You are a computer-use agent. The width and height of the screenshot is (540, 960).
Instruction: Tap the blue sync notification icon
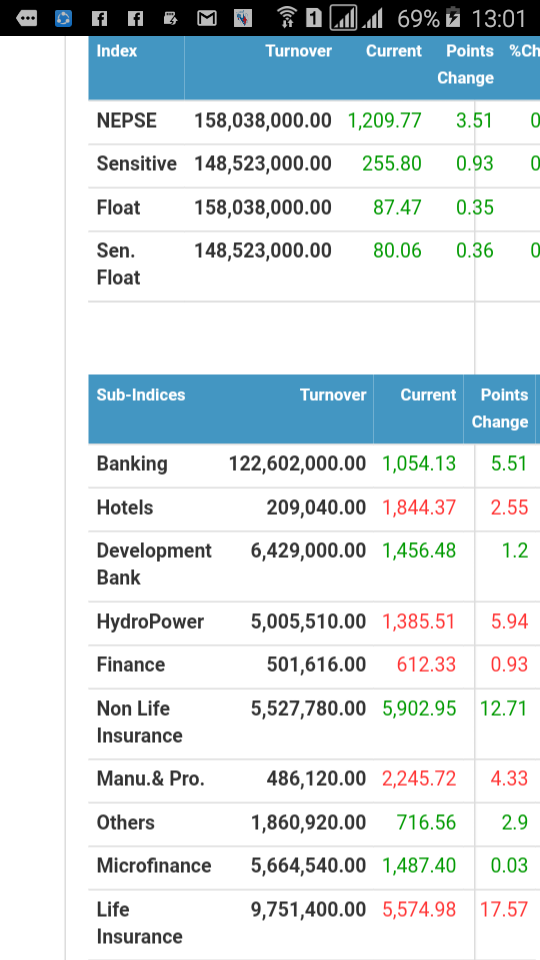63,18
